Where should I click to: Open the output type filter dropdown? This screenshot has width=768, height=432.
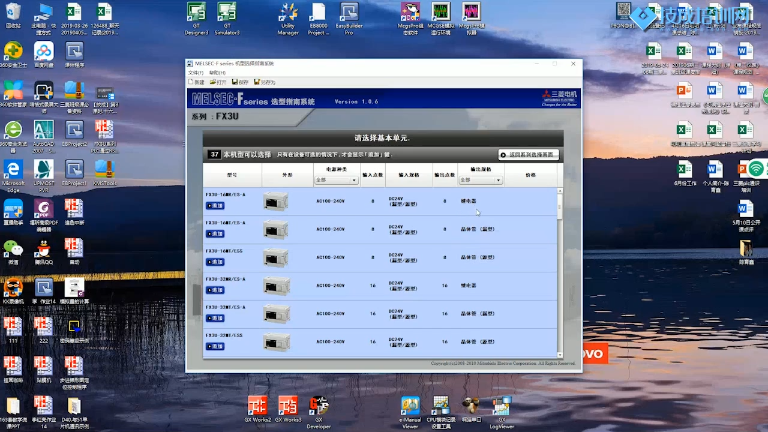pyautogui.click(x=480, y=180)
